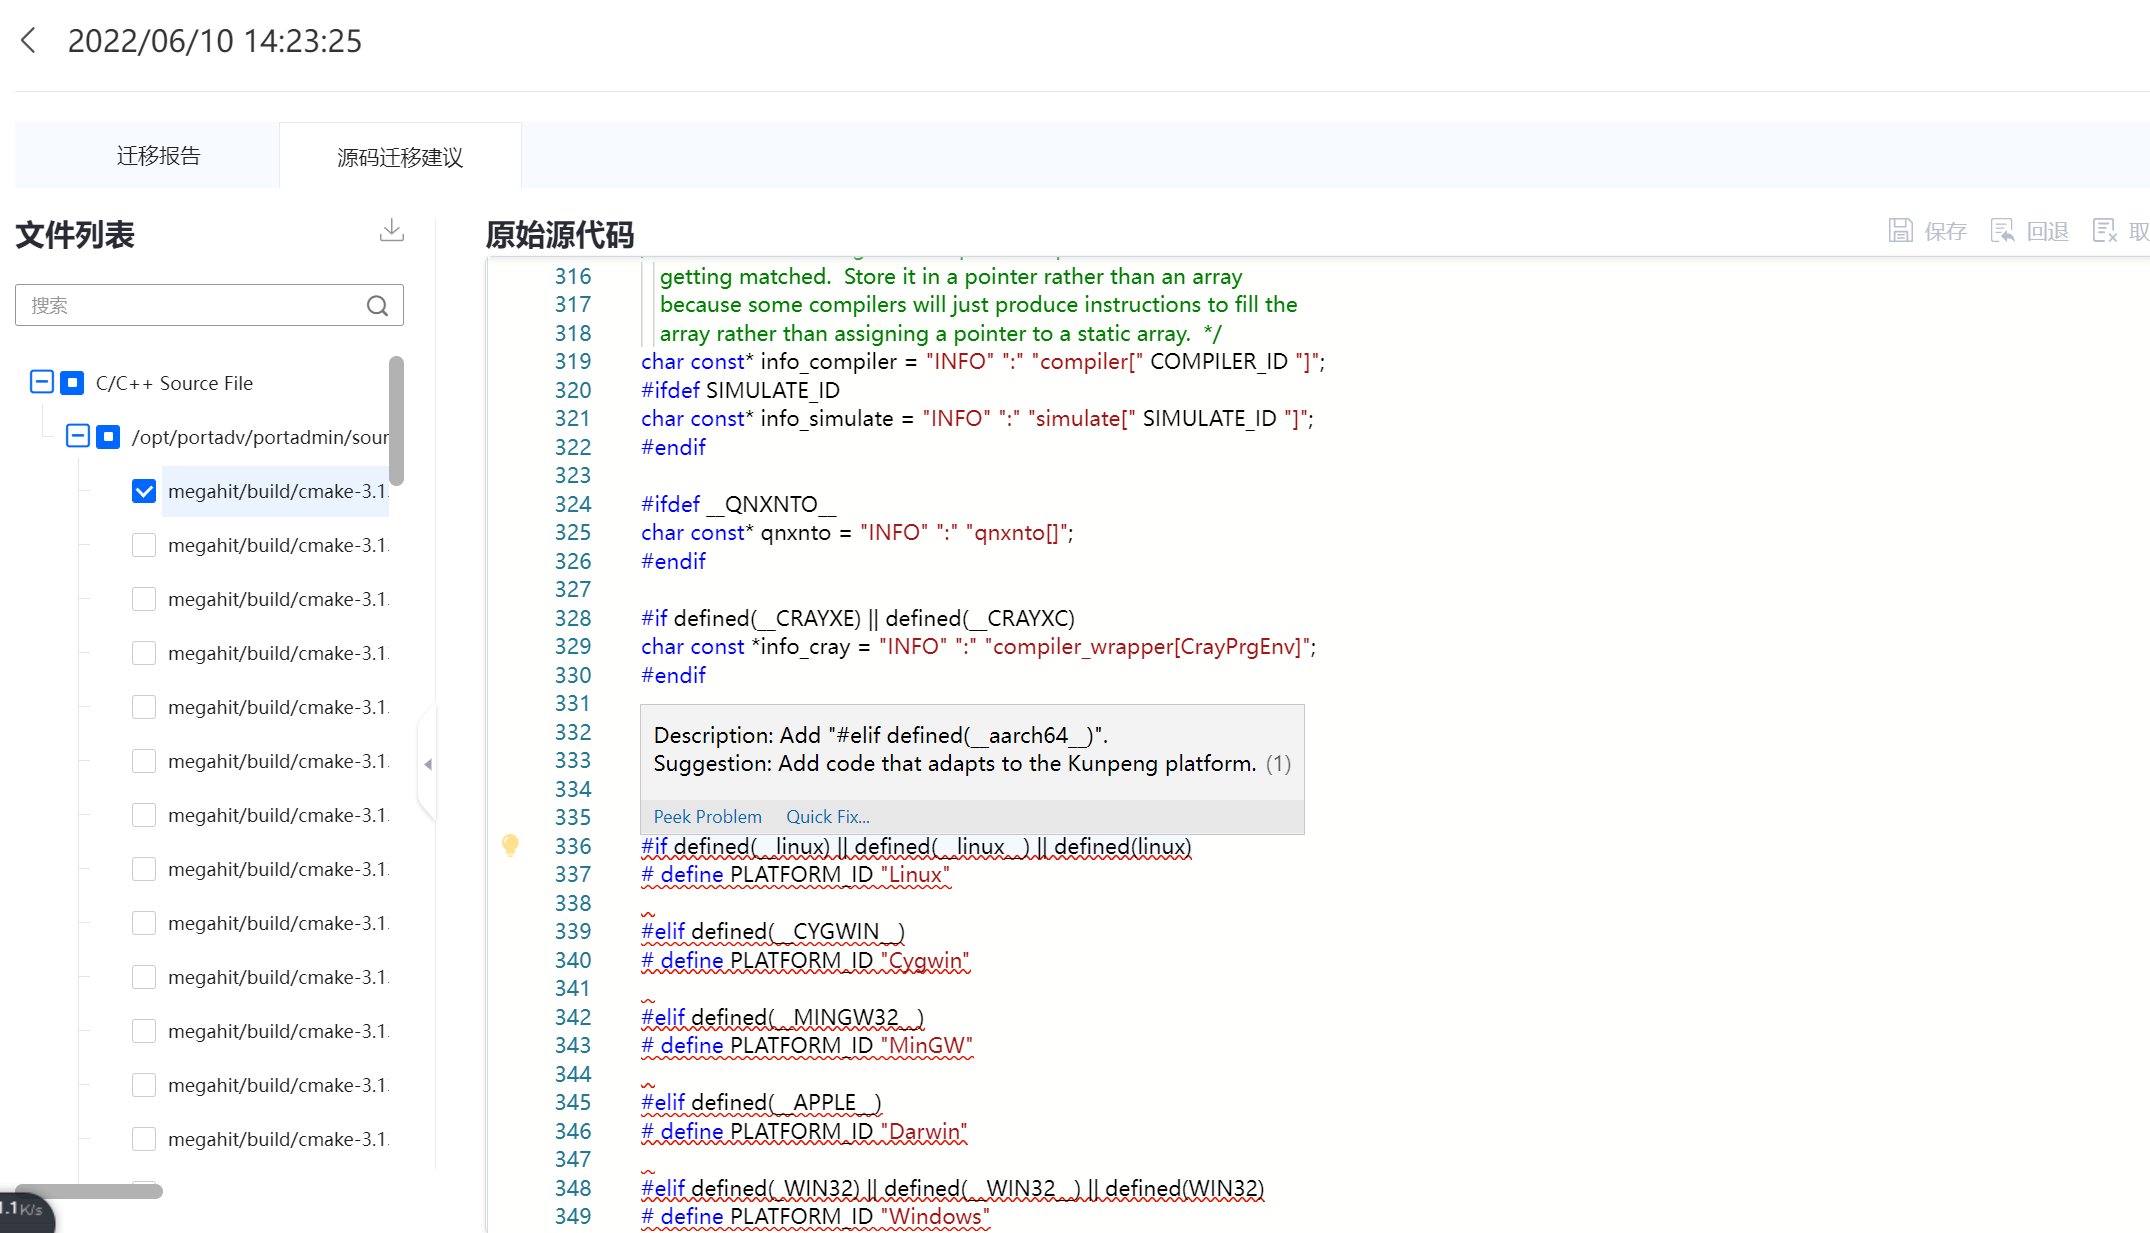Go back with the left arrow icon
This screenshot has width=2150, height=1233.
coord(29,41)
